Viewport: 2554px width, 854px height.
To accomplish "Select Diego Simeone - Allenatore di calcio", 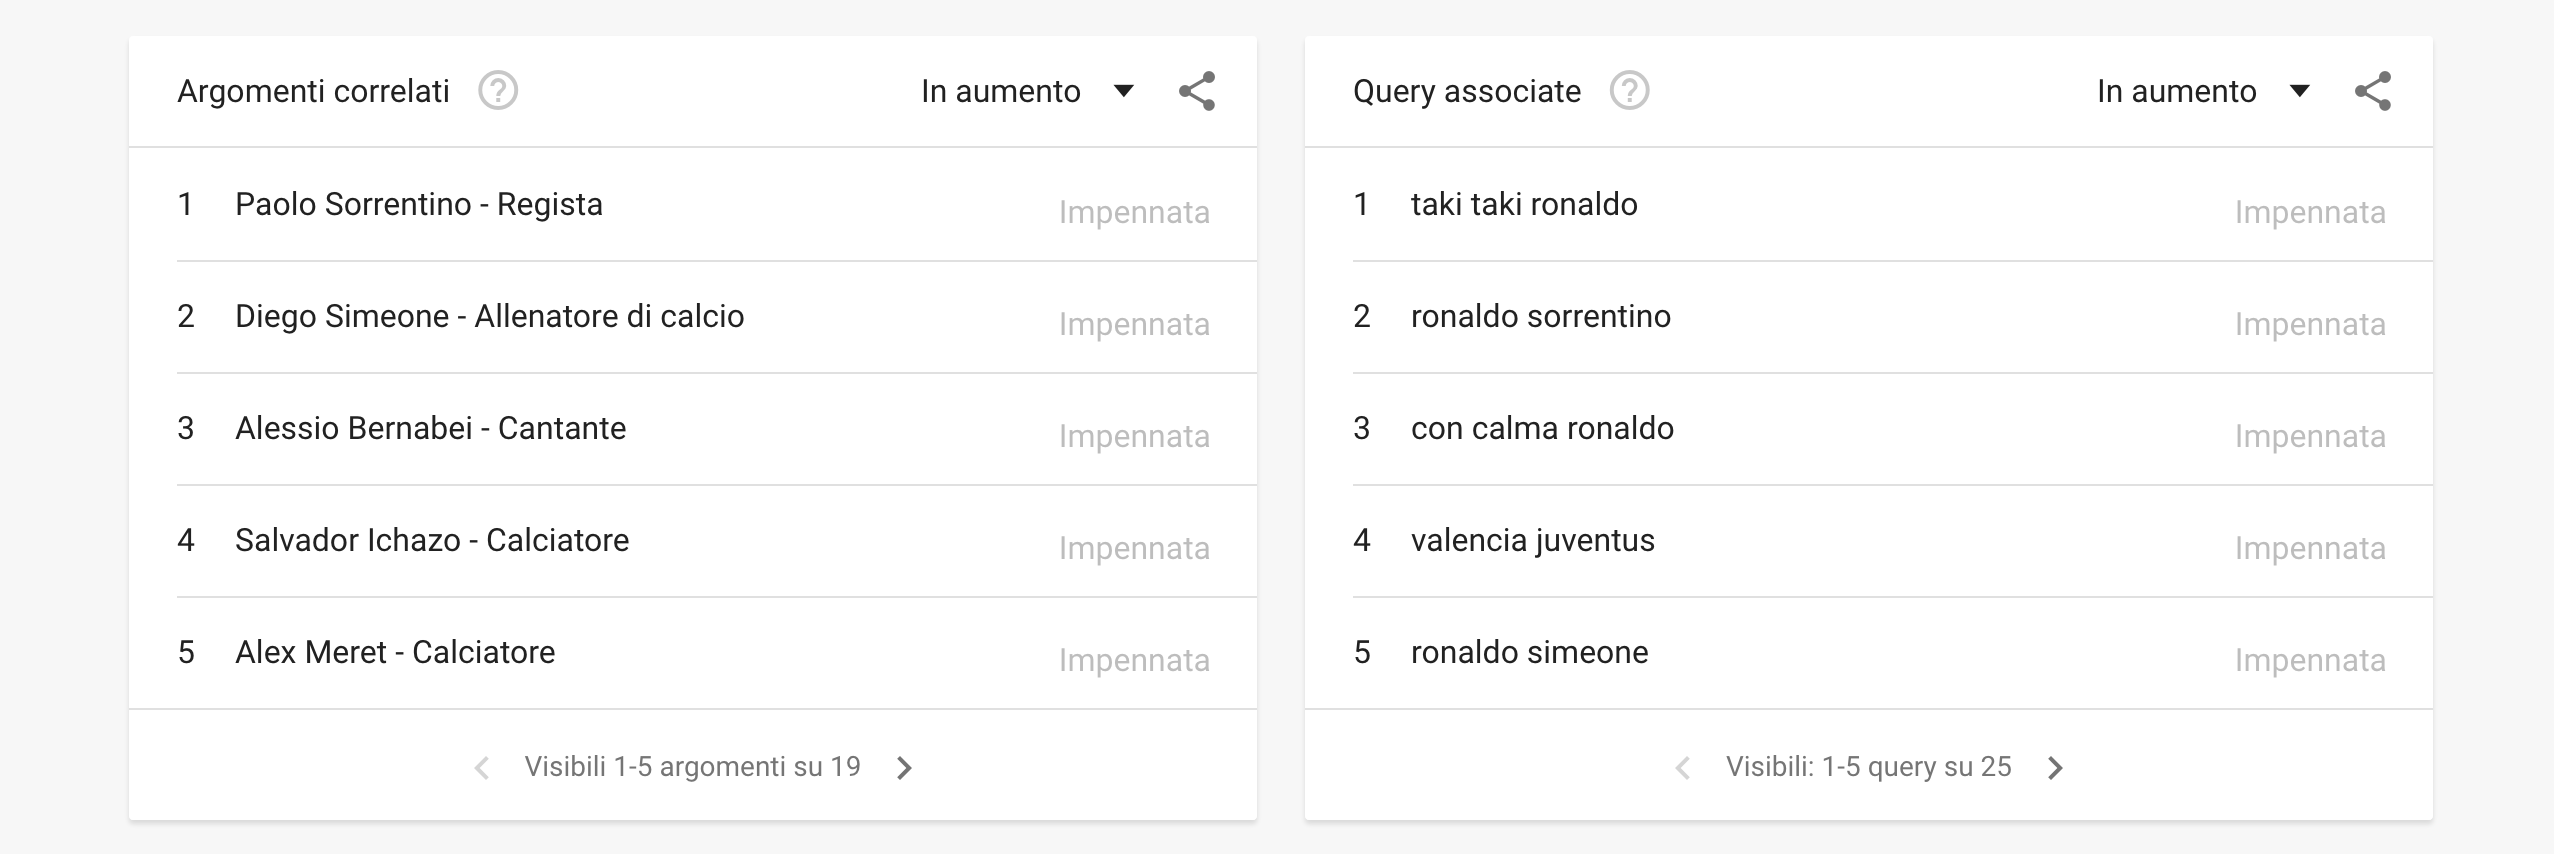I will pyautogui.click(x=489, y=316).
